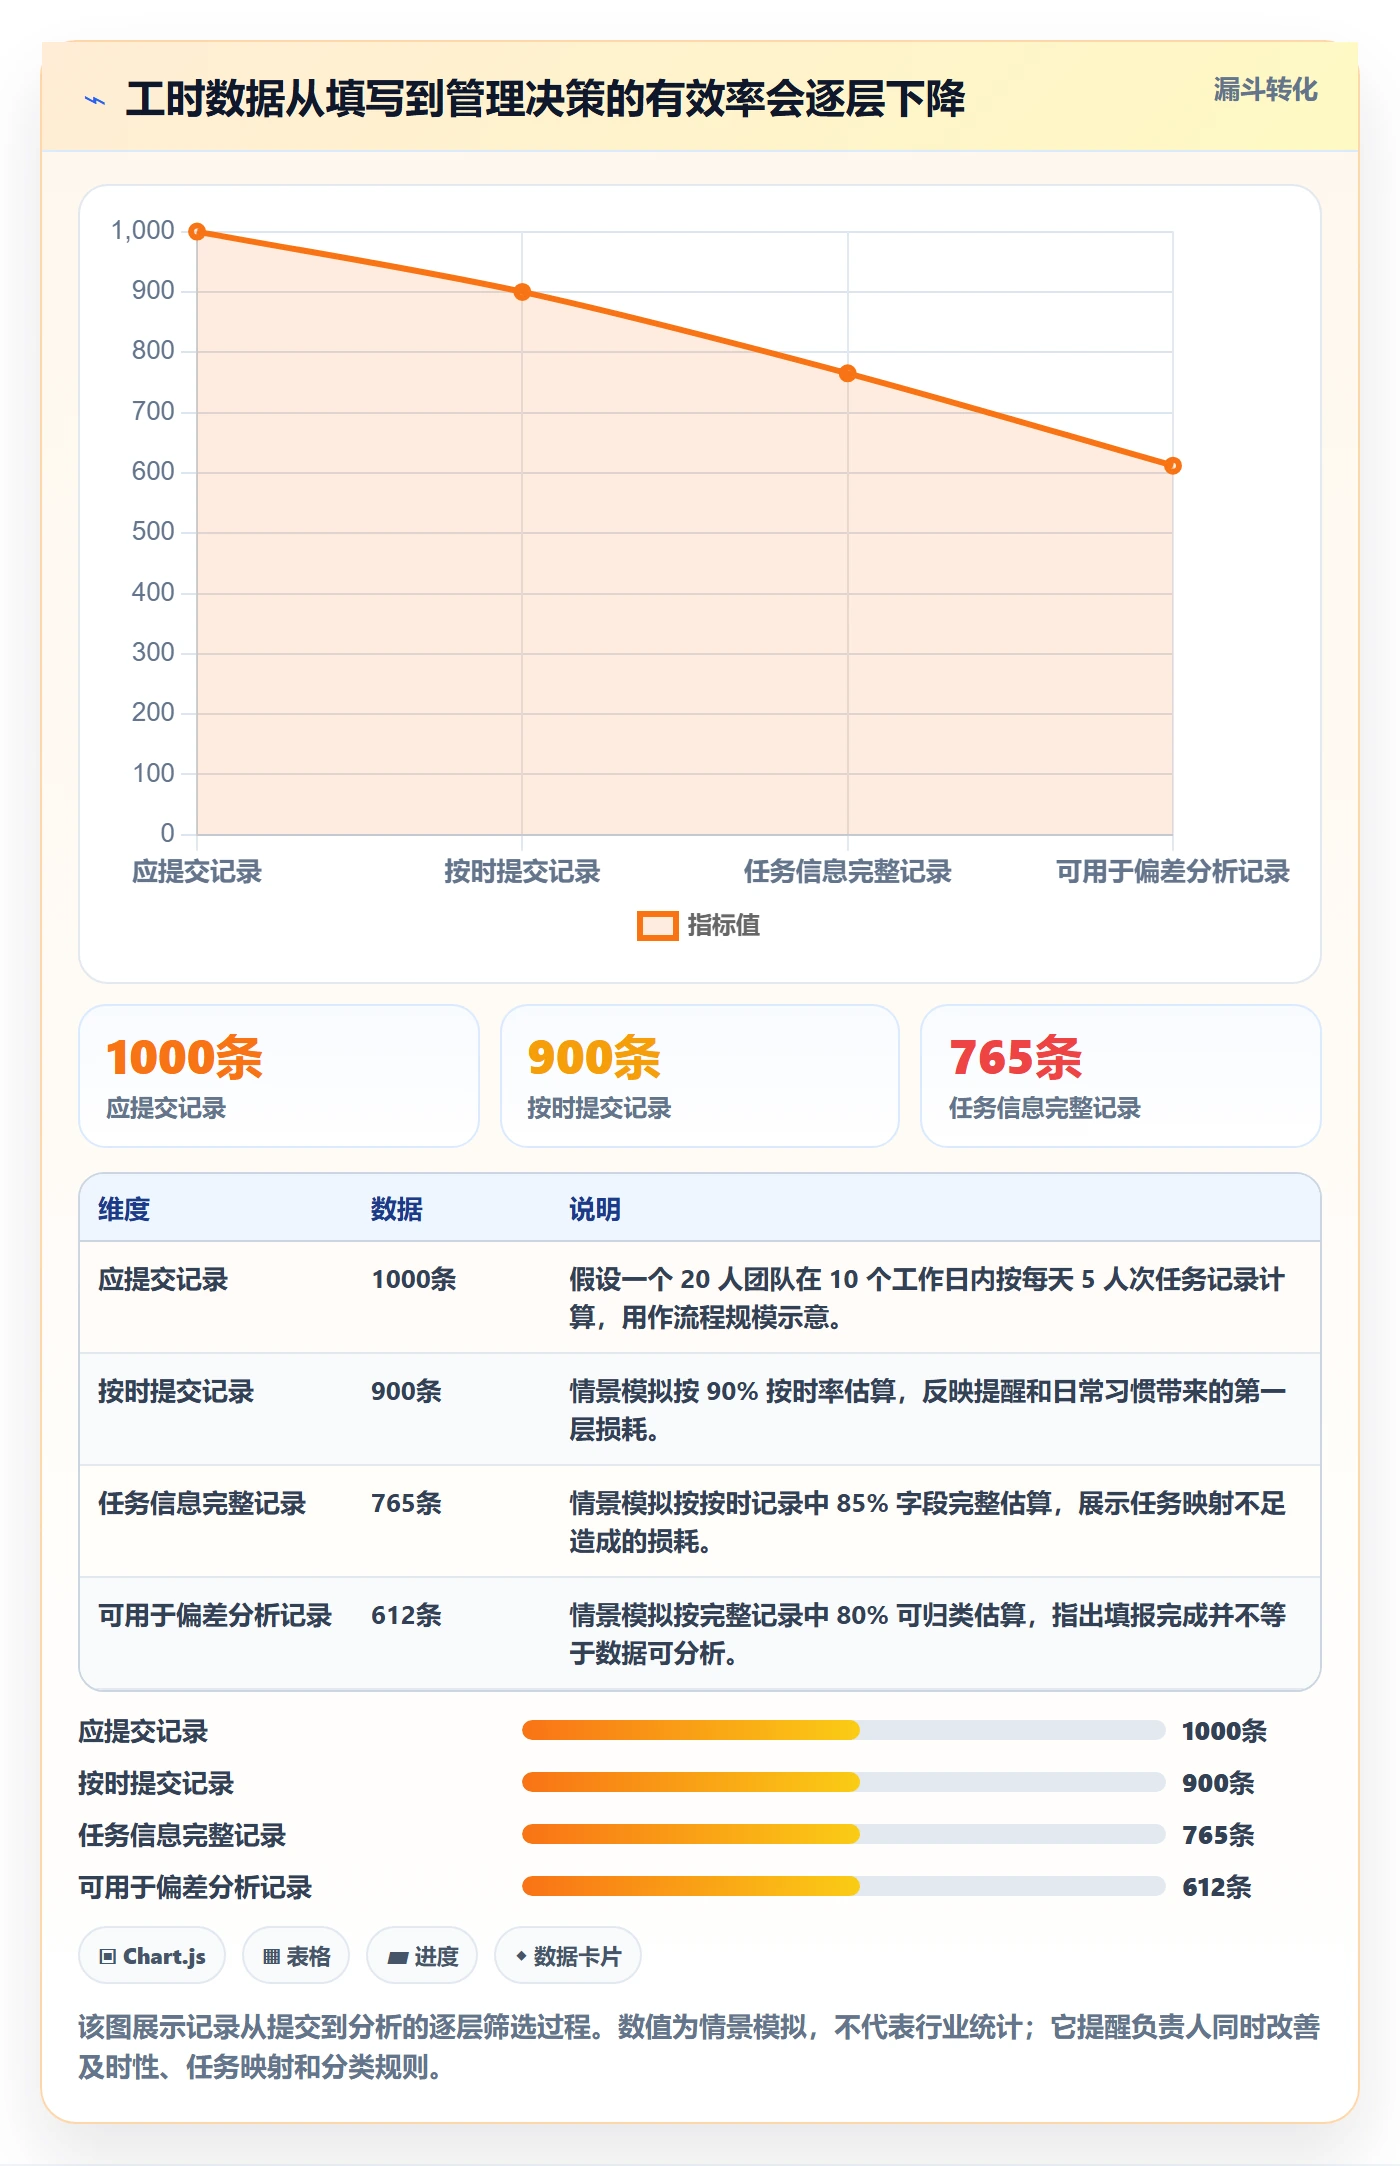Screen dimensions: 1400x2166
Task: Click the description mentioning 80% 可归类估算
Action: click(927, 1634)
